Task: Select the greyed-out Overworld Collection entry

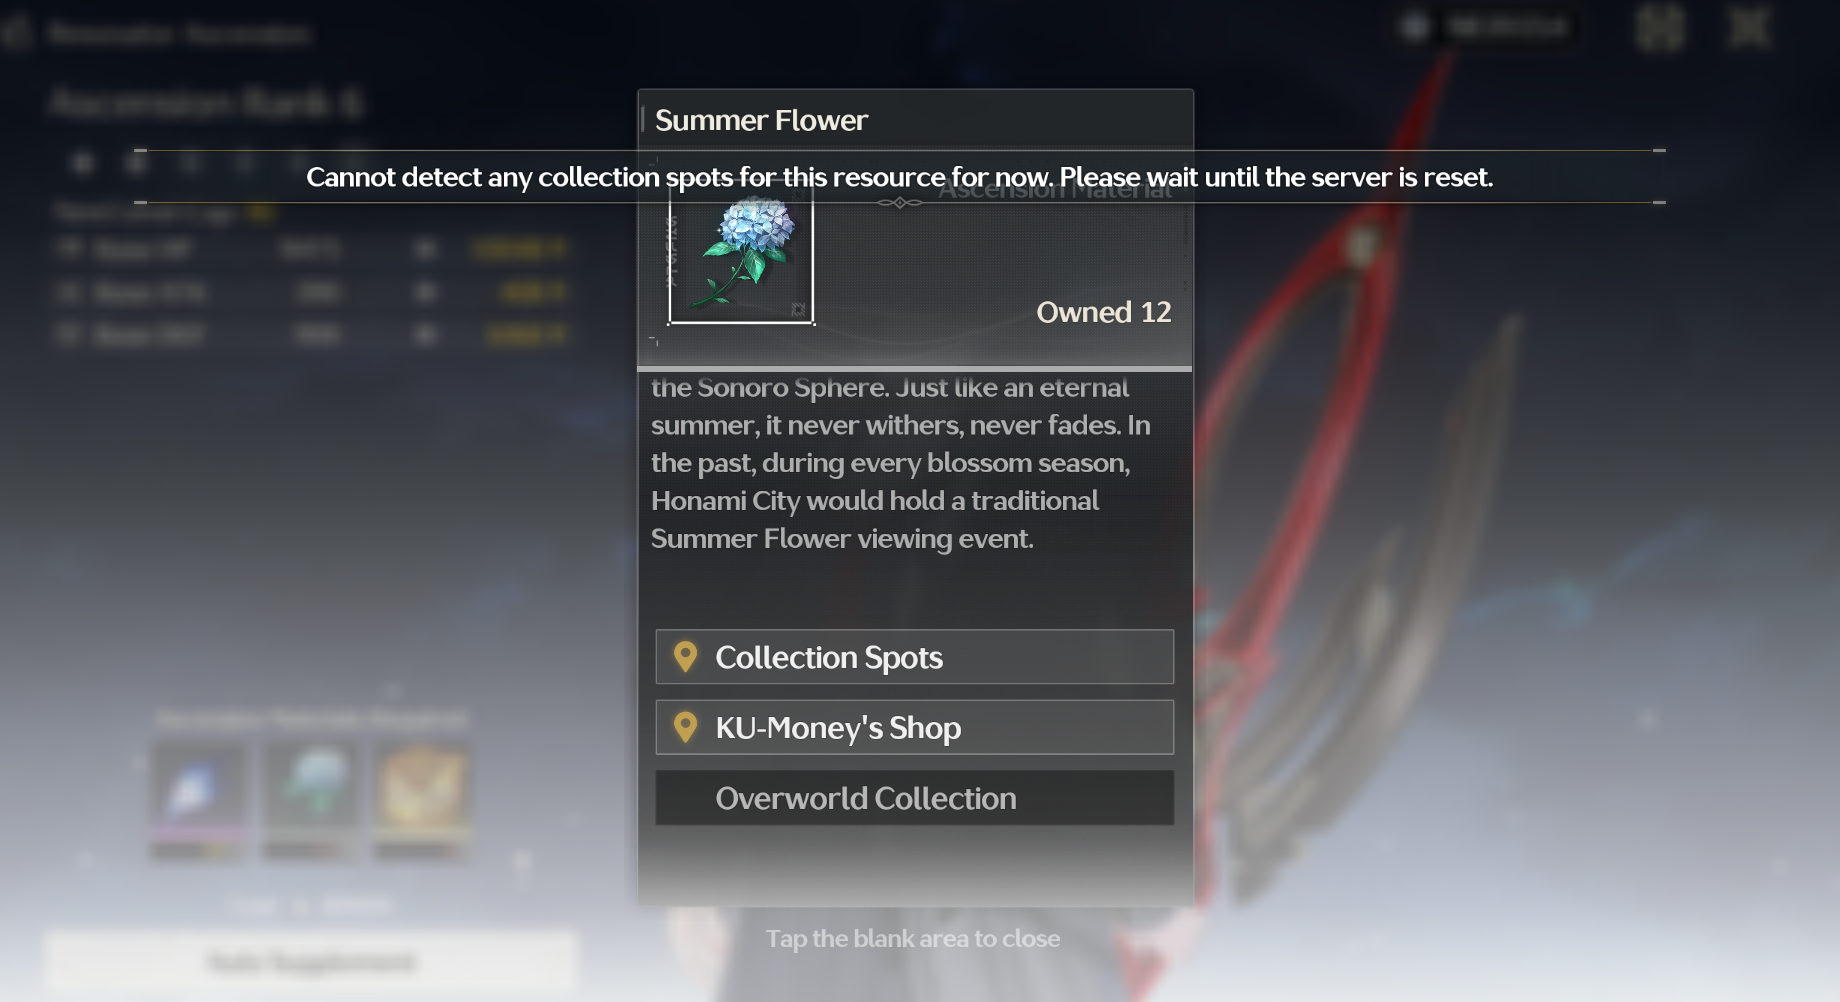Action: tap(914, 797)
